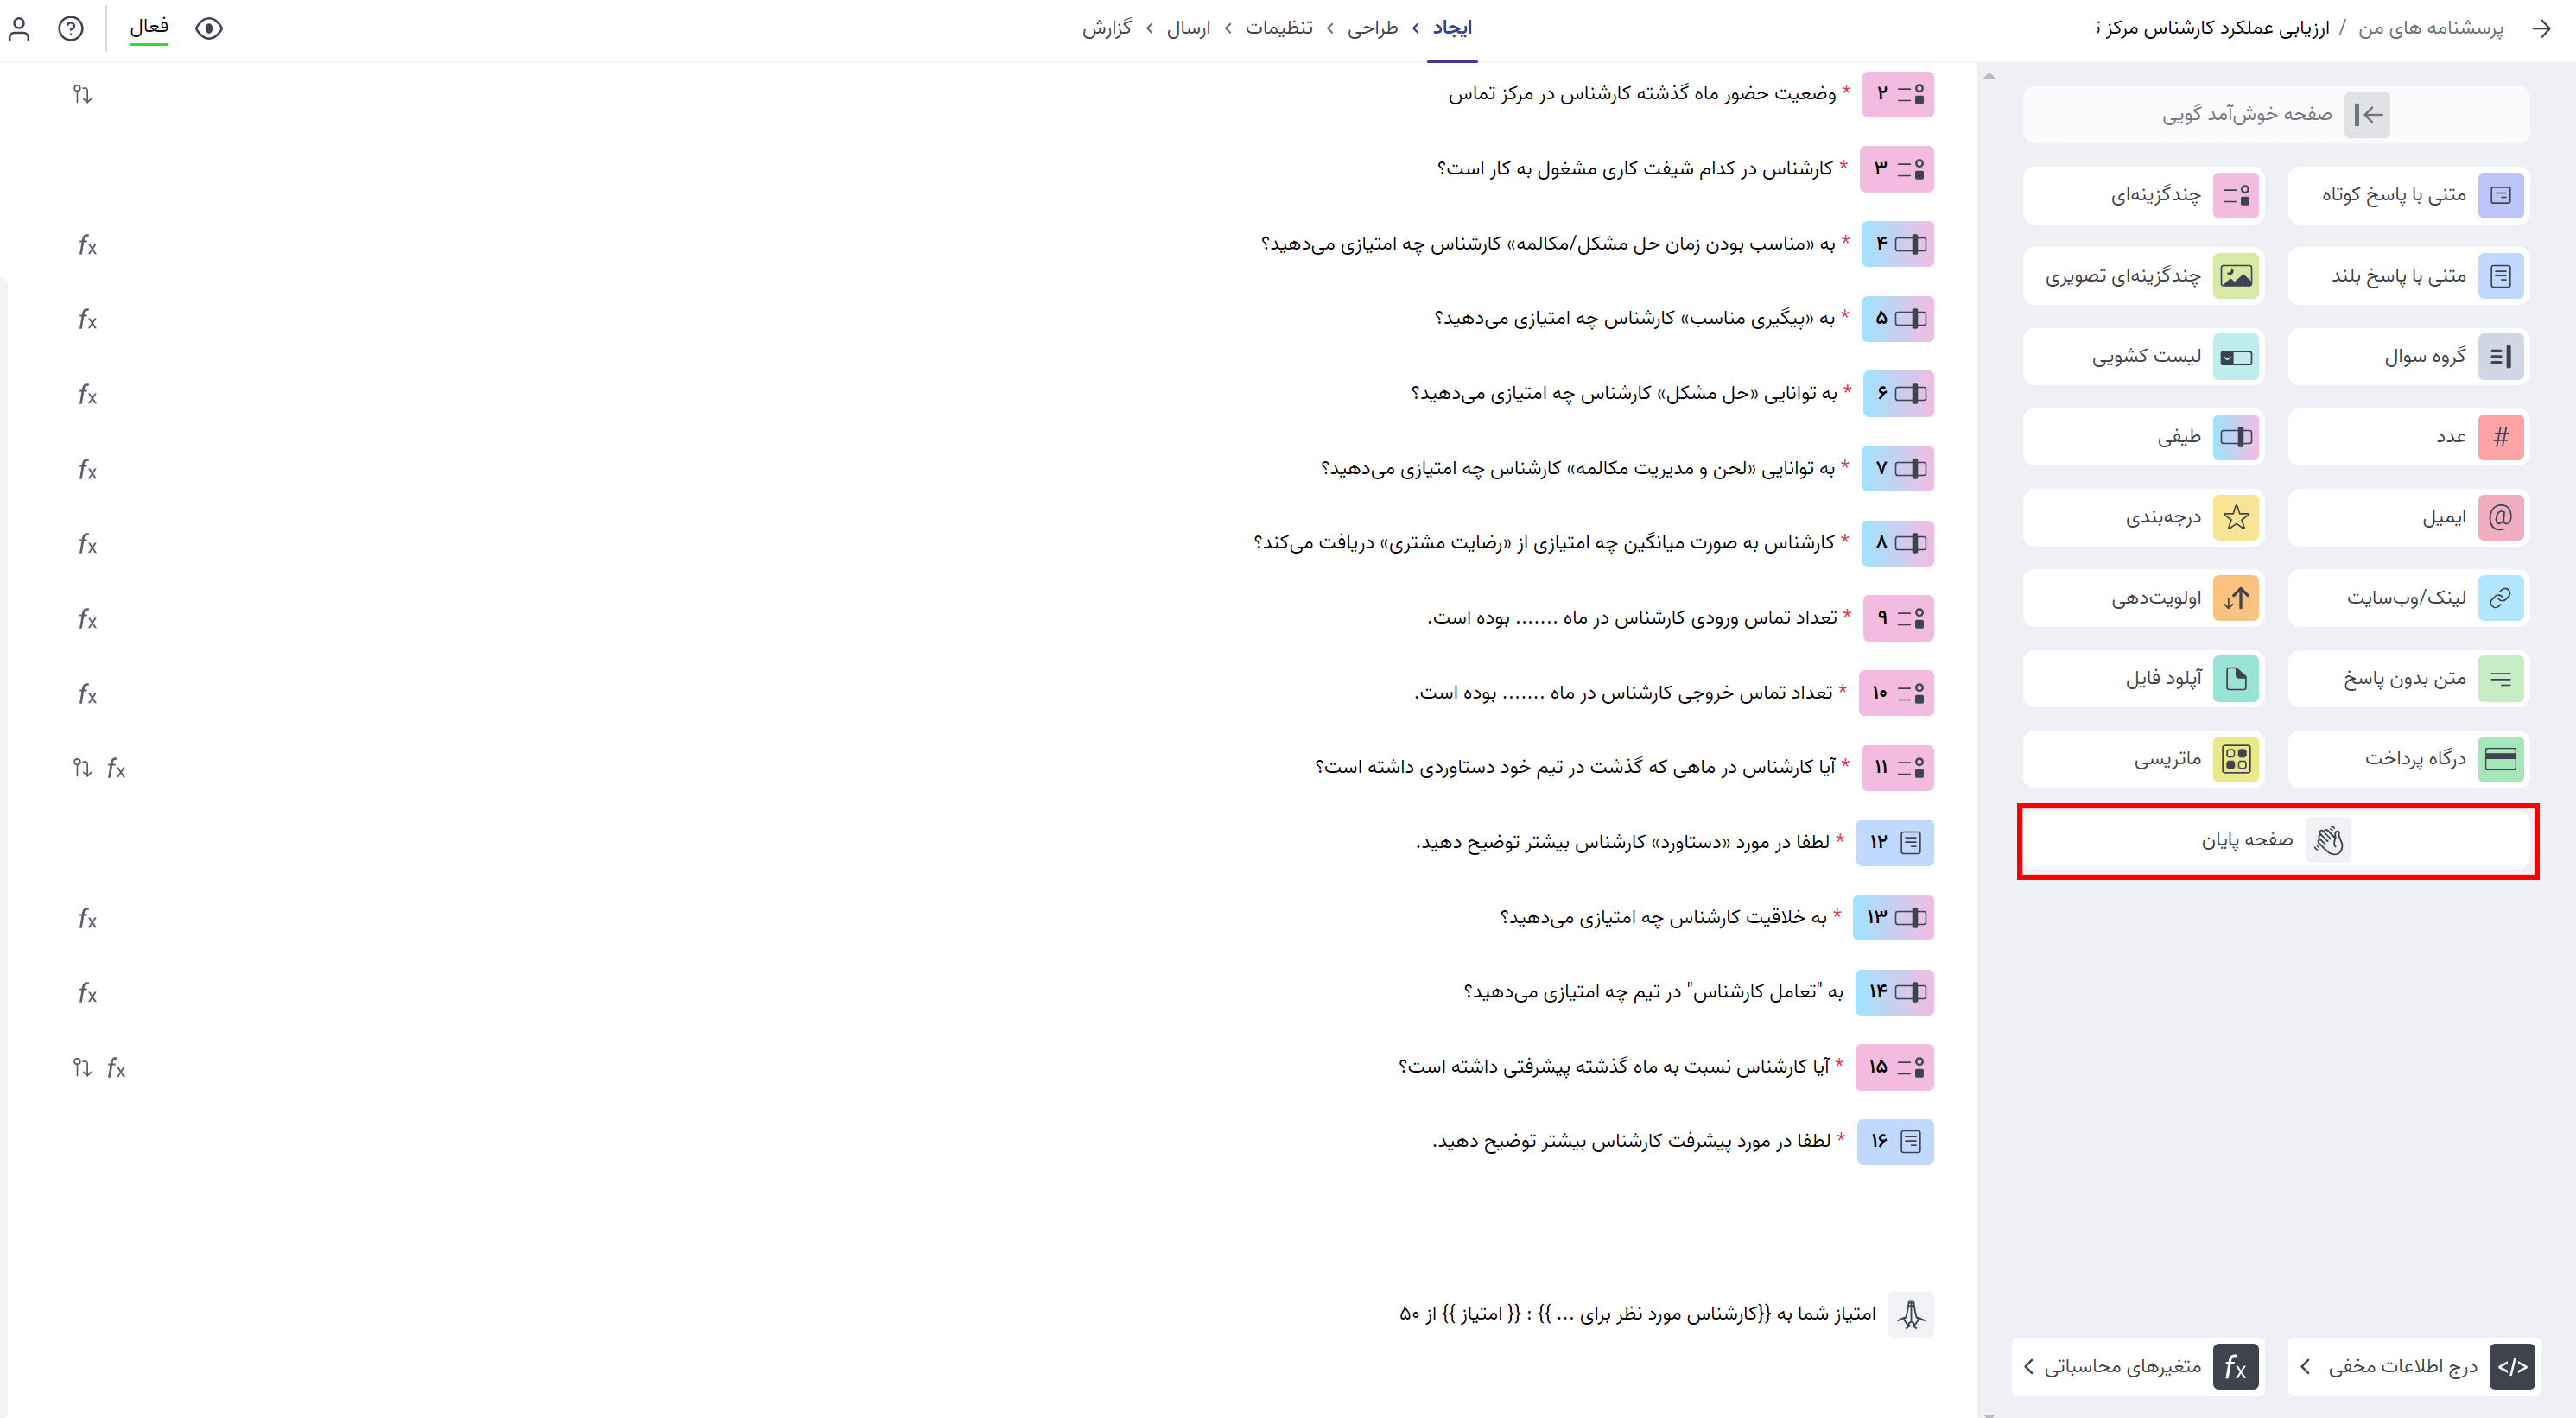Click the صفحه پایان end page button

coord(2277,841)
